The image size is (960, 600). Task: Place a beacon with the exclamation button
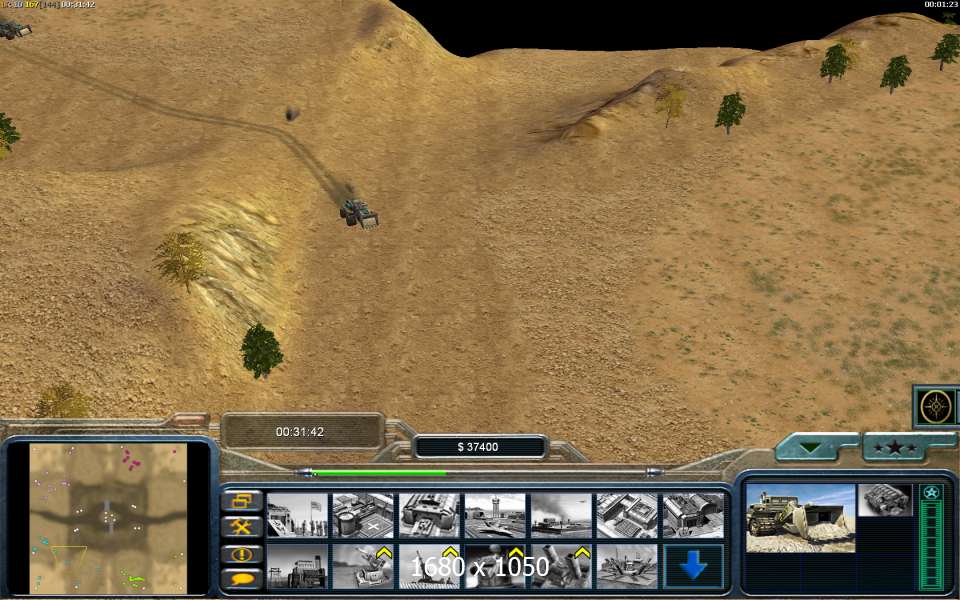click(242, 554)
